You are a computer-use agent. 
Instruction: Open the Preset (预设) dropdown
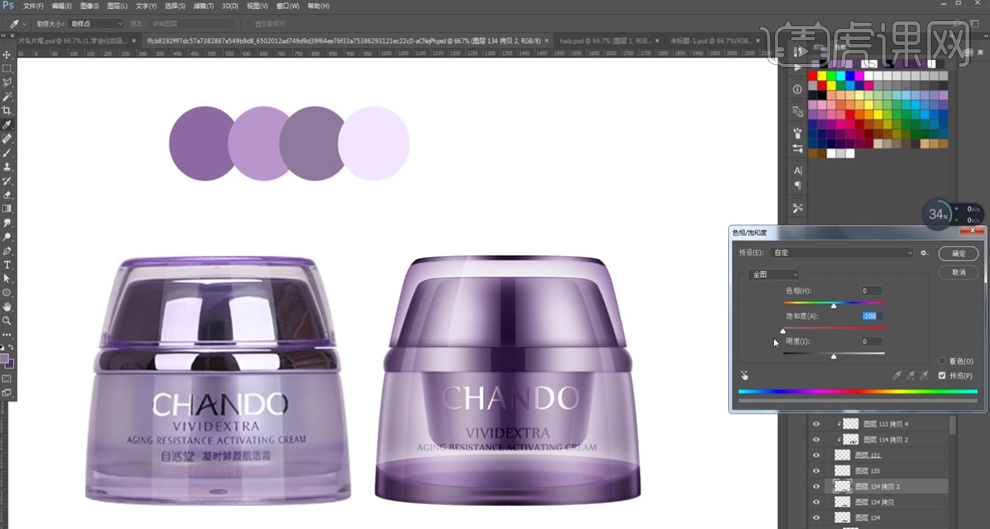[841, 253]
